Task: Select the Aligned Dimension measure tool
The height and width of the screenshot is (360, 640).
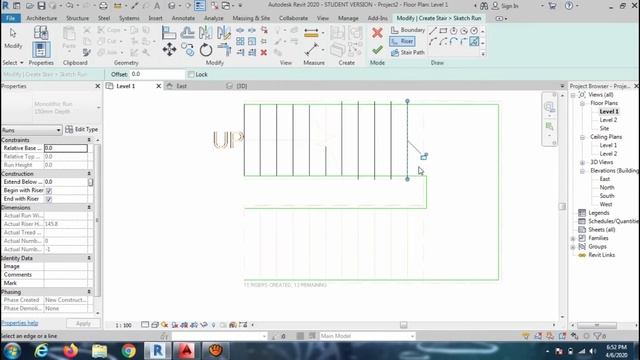Action: point(311,33)
